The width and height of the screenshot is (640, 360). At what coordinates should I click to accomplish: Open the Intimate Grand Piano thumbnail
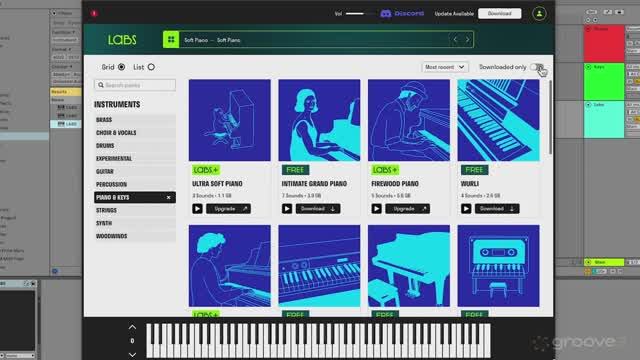tap(319, 120)
